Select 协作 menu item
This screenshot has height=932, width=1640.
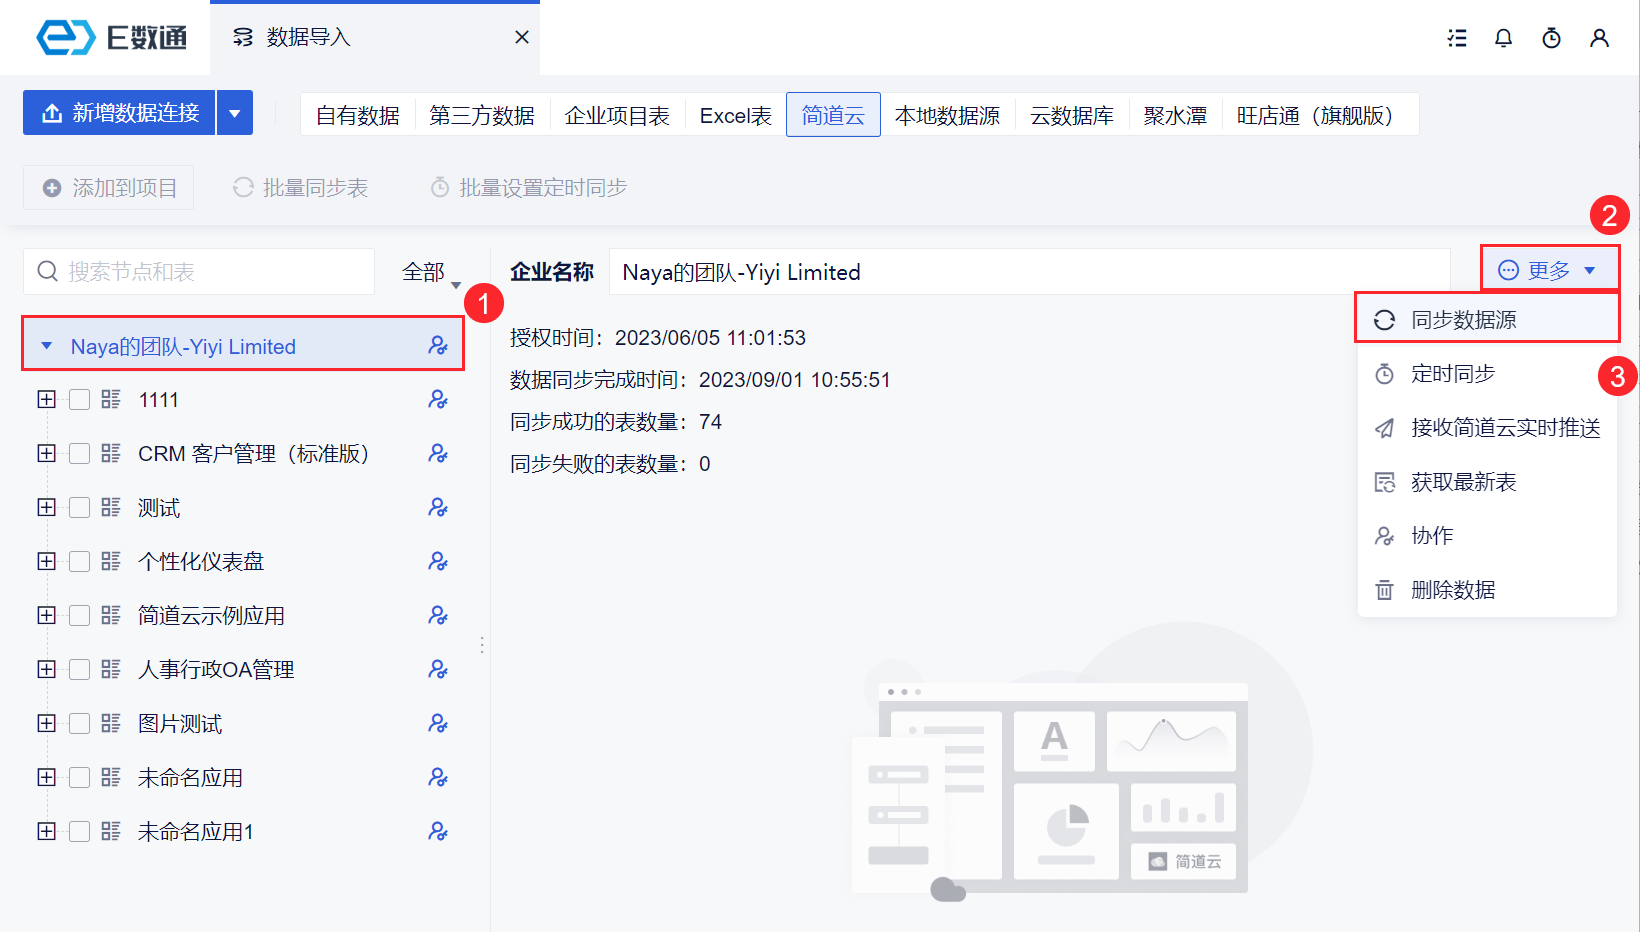(1487, 536)
